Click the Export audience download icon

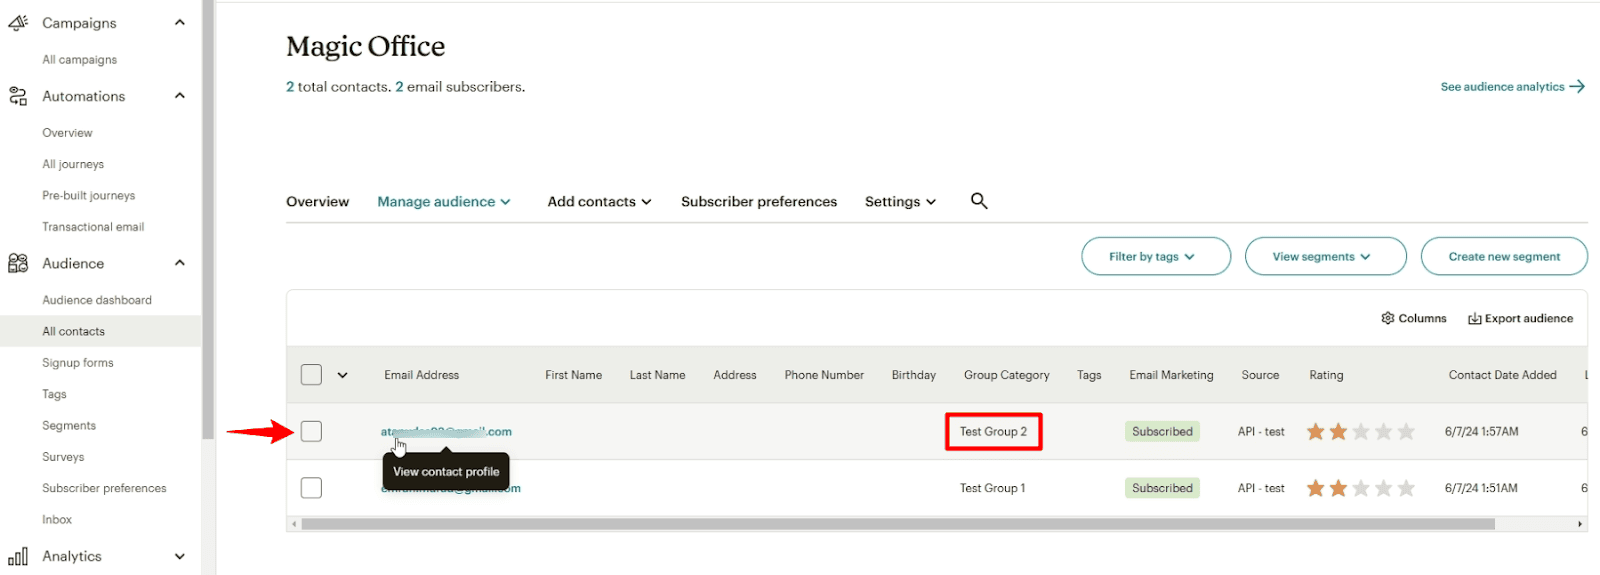1474,318
